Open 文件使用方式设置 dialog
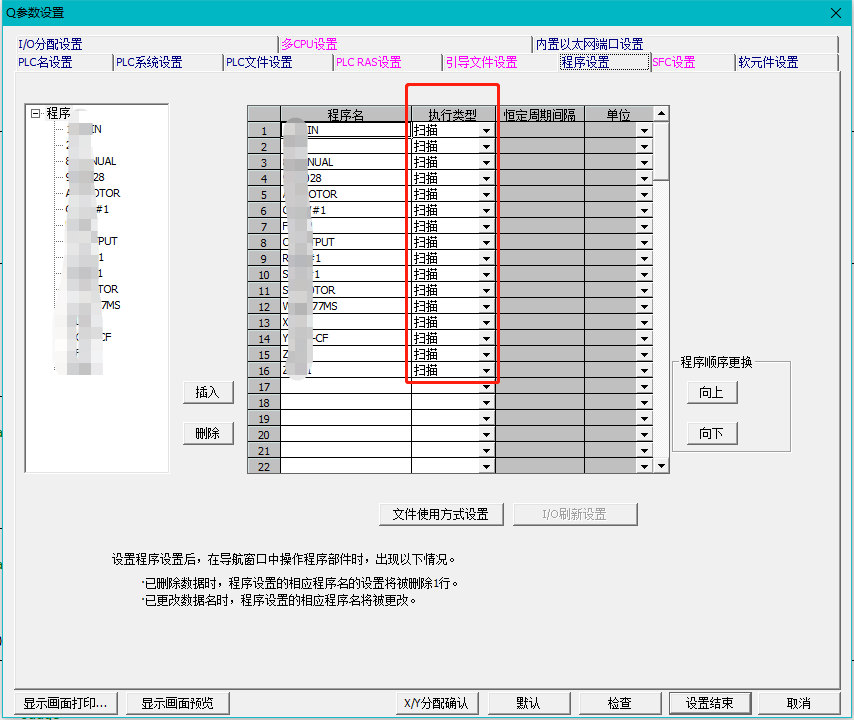This screenshot has height=720, width=854. (x=440, y=514)
